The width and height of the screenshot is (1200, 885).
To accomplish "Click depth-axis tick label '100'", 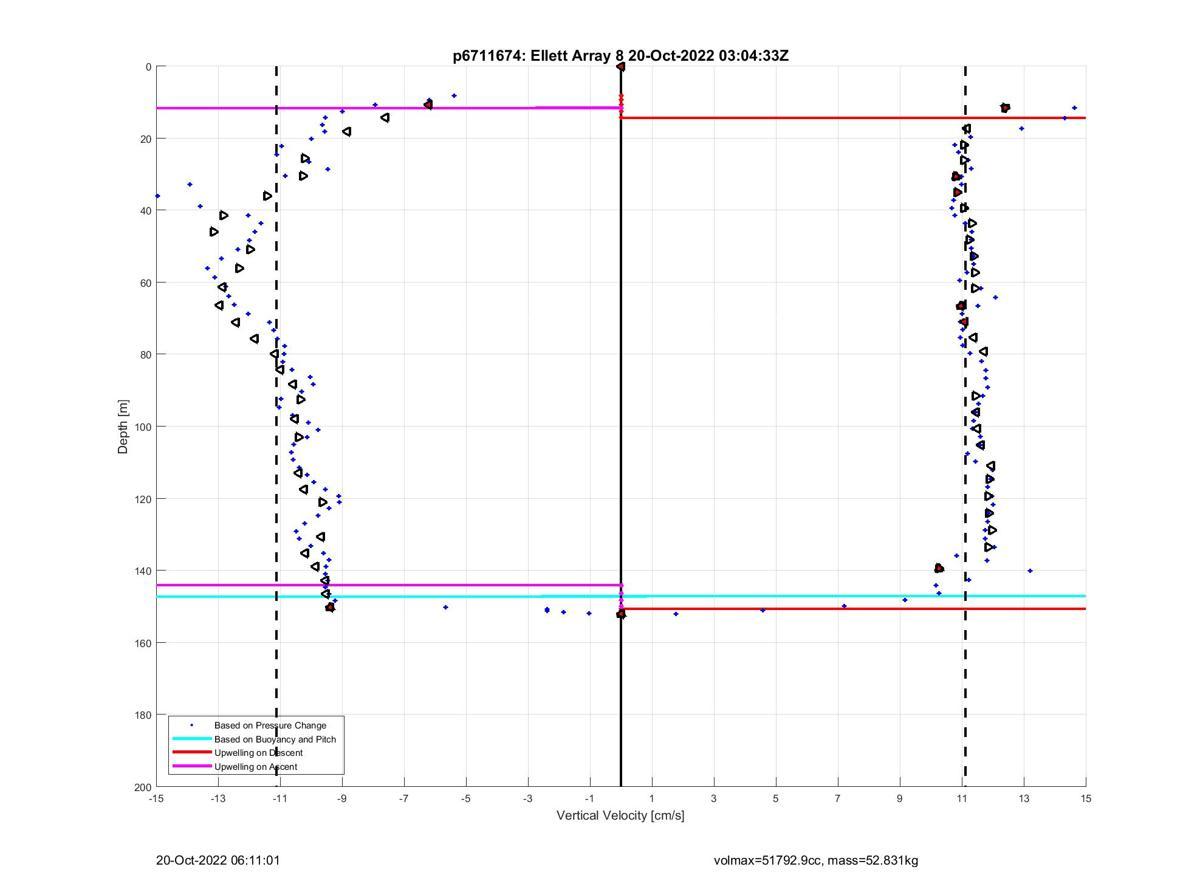I will point(142,427).
